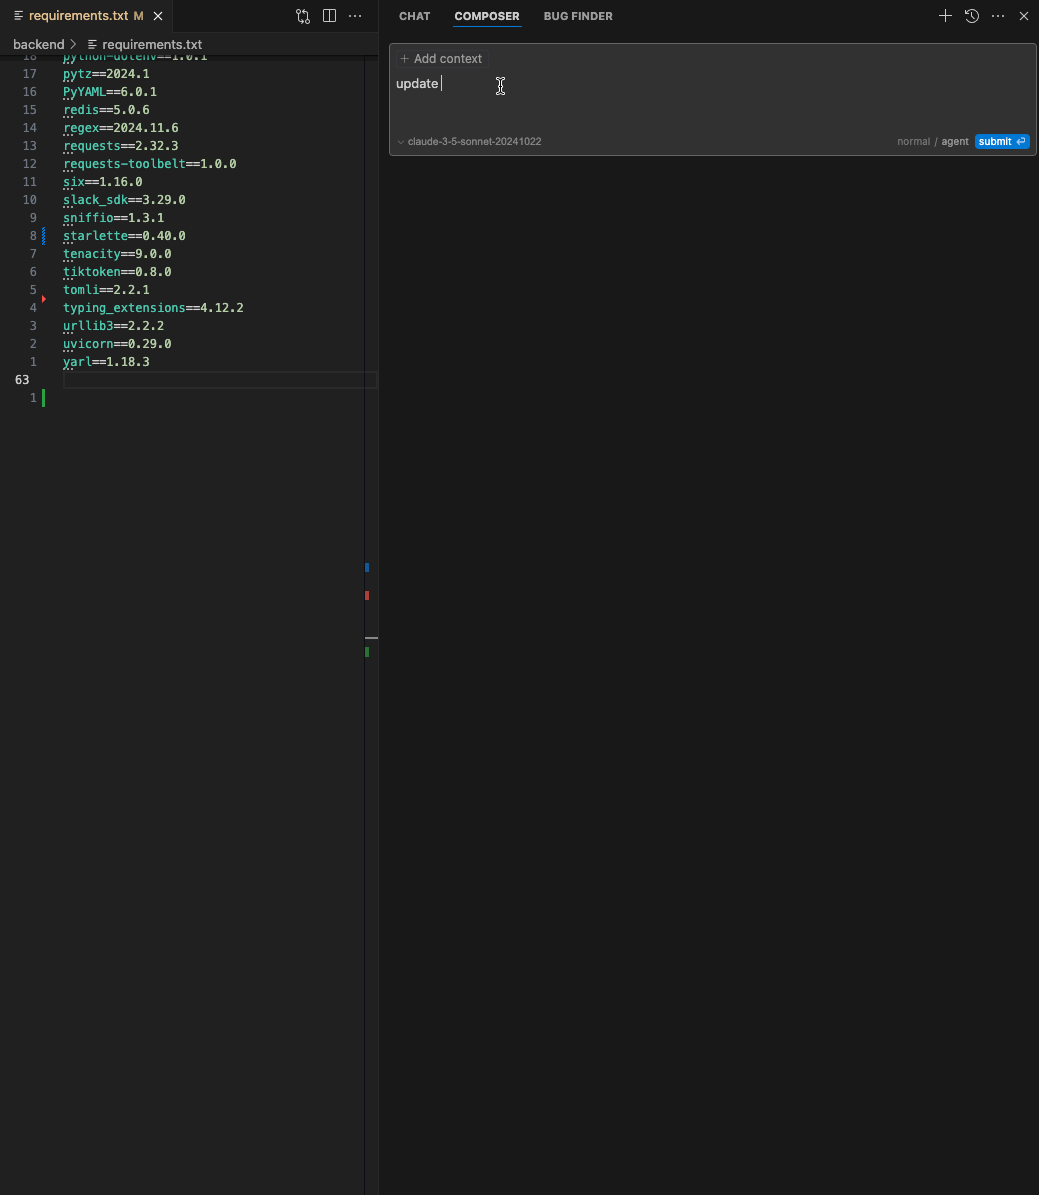Click the typing_extensions==4.12.2 line
1039x1195 pixels.
click(153, 308)
